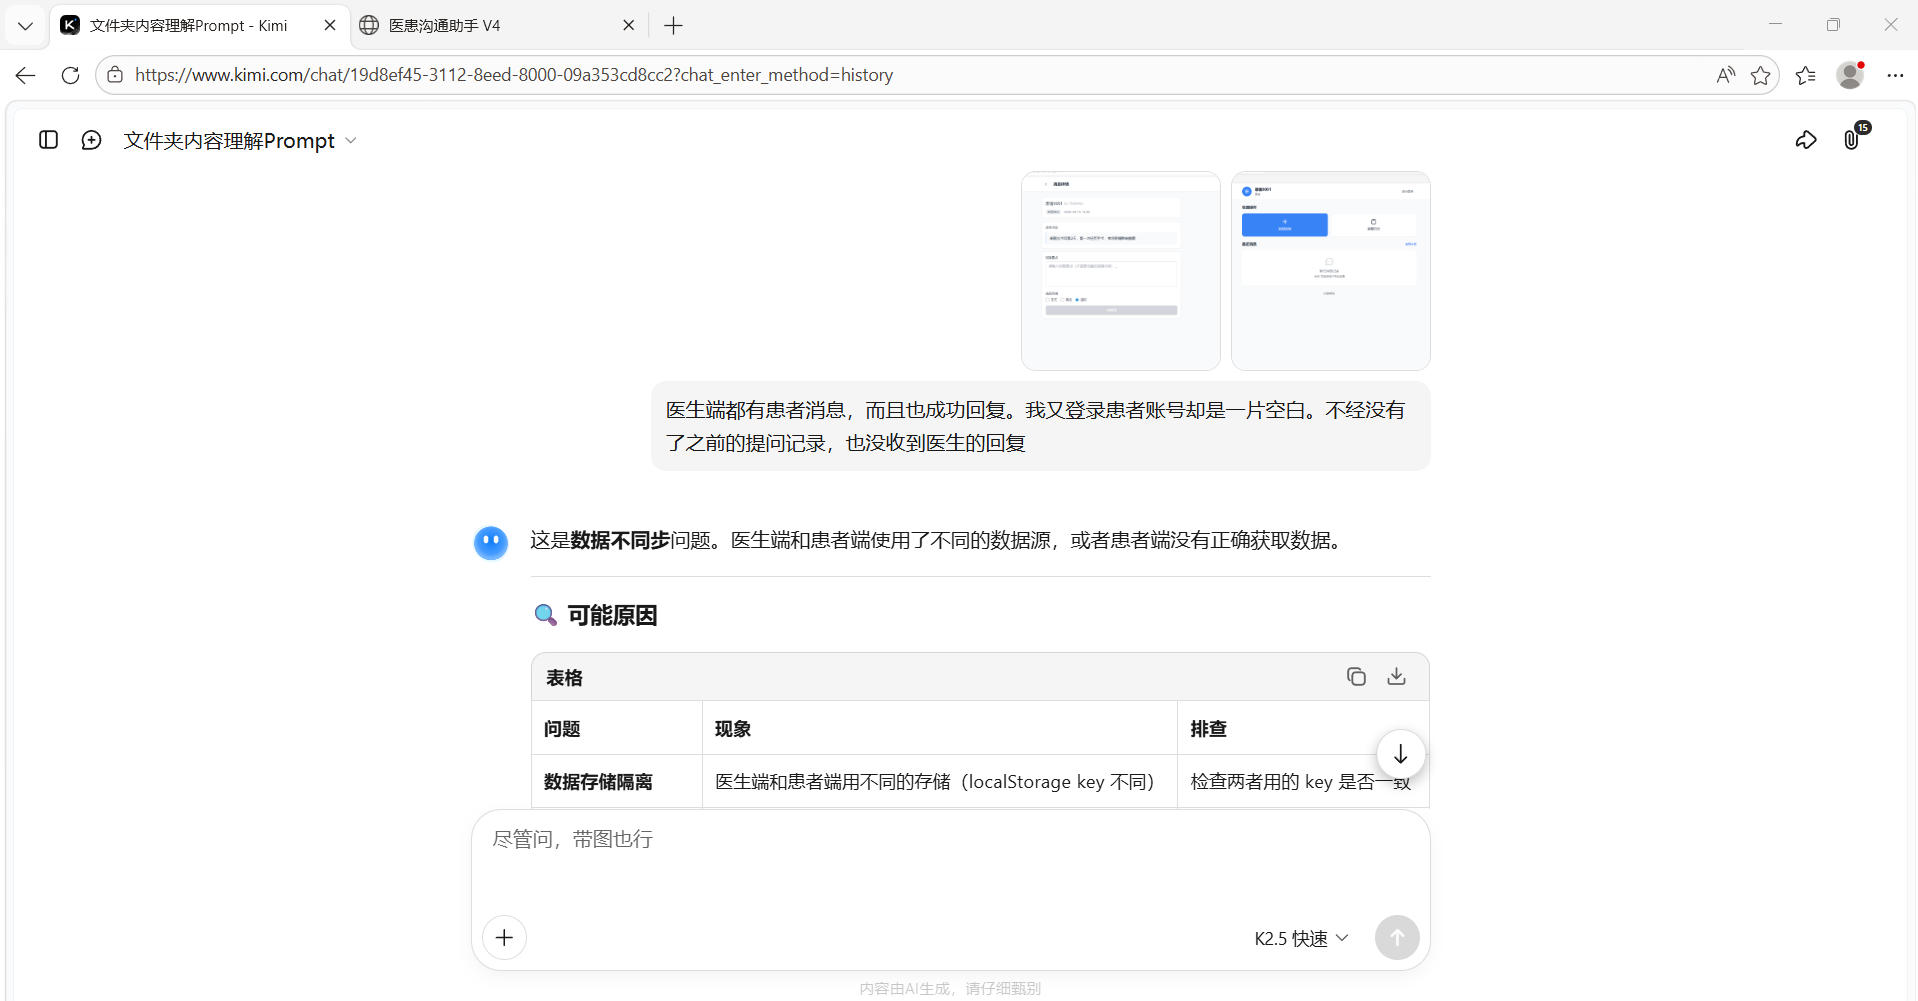The width and height of the screenshot is (1918, 1001).
Task: Open the attachments list with 15 badge
Action: tap(1852, 139)
